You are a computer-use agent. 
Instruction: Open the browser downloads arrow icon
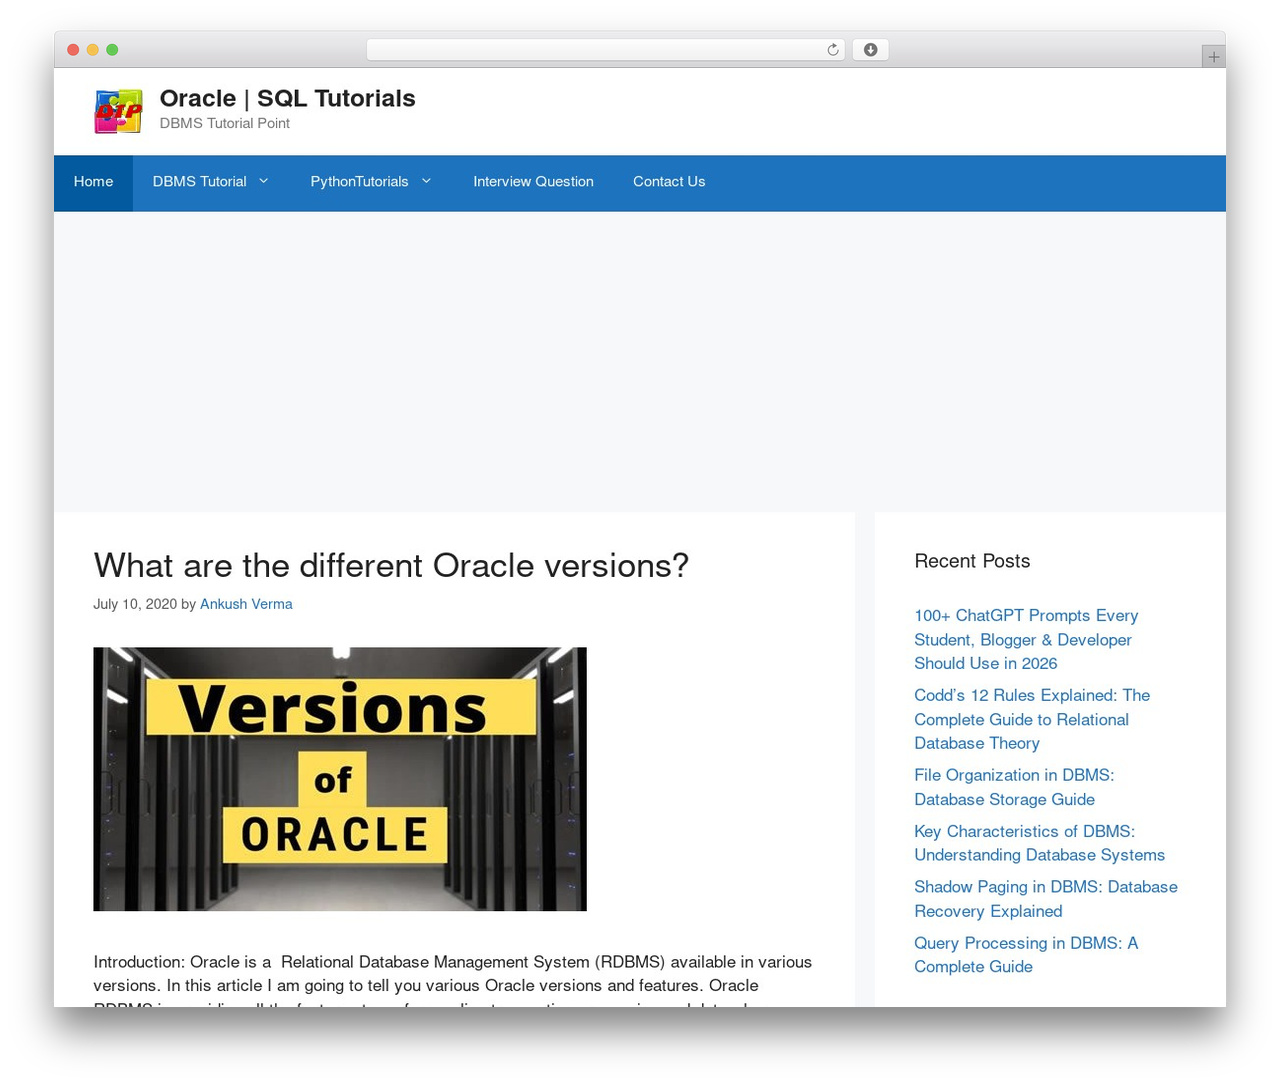click(870, 50)
